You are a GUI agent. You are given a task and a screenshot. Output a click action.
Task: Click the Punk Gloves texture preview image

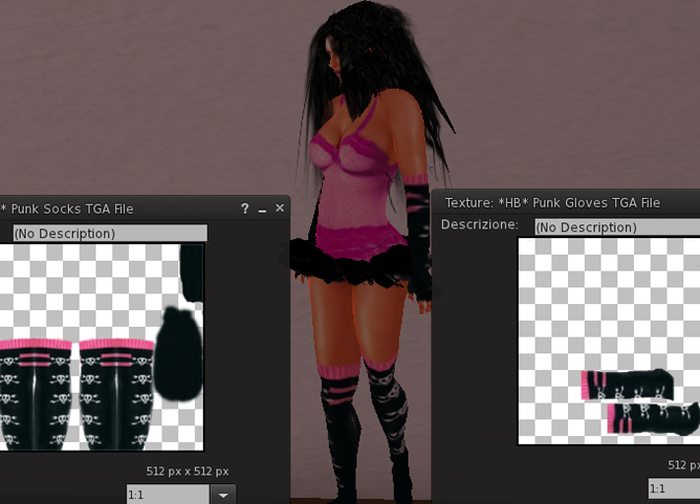tap(609, 341)
